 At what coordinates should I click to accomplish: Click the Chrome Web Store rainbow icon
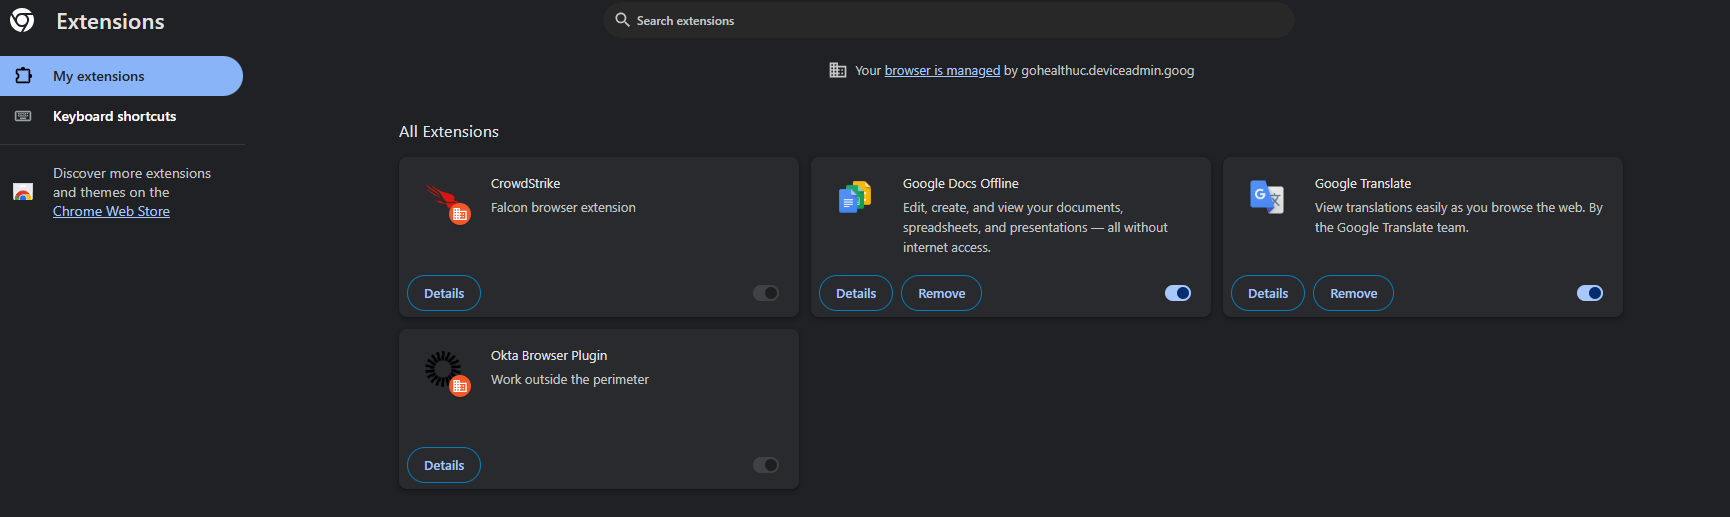pyautogui.click(x=23, y=192)
